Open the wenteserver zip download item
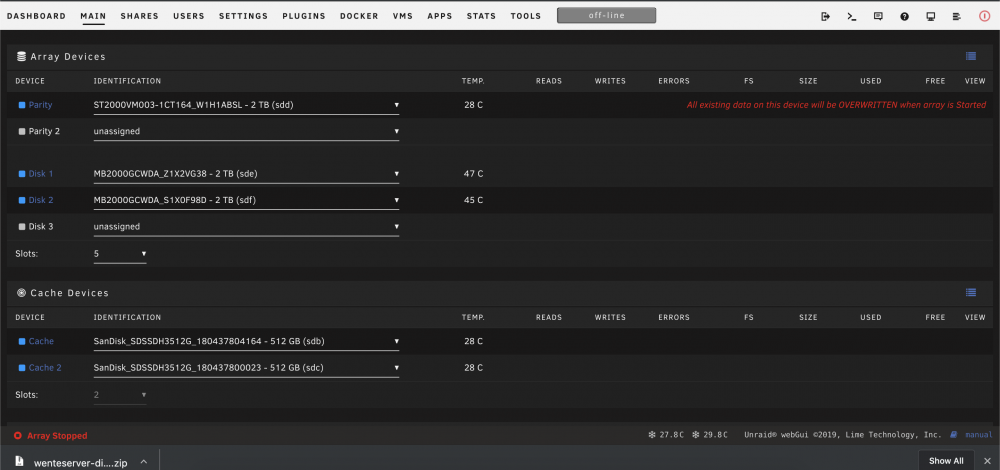The width and height of the screenshot is (1000, 470). tap(80, 462)
